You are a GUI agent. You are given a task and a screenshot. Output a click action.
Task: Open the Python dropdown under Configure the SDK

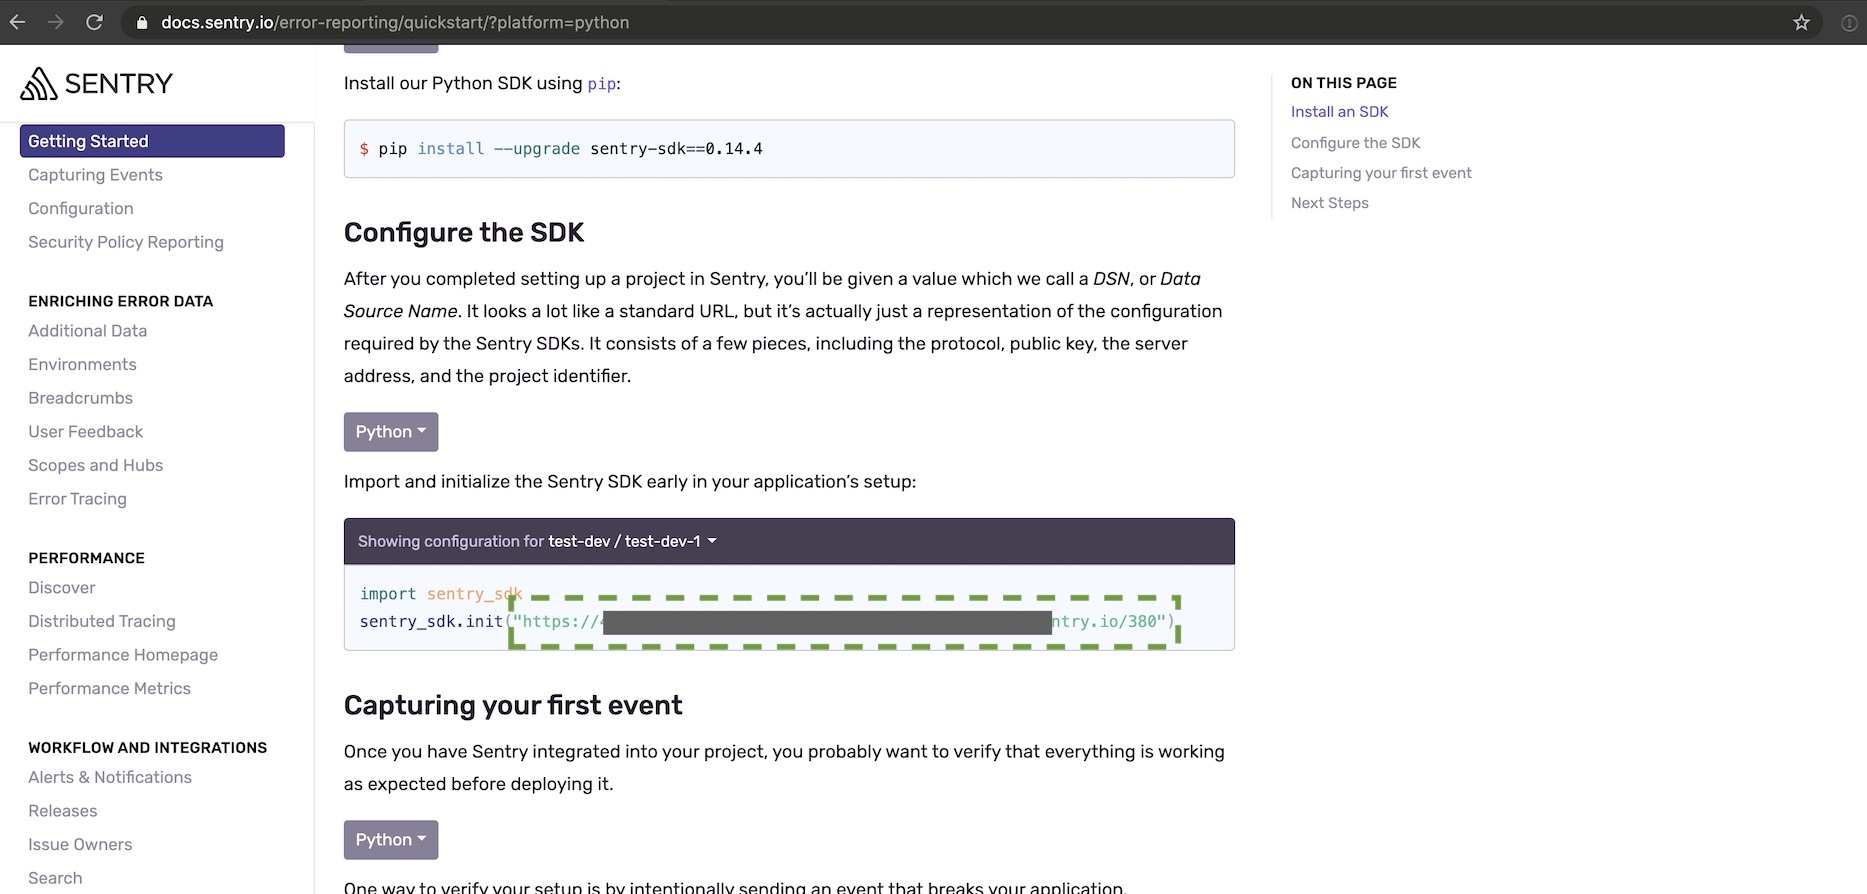pos(391,432)
